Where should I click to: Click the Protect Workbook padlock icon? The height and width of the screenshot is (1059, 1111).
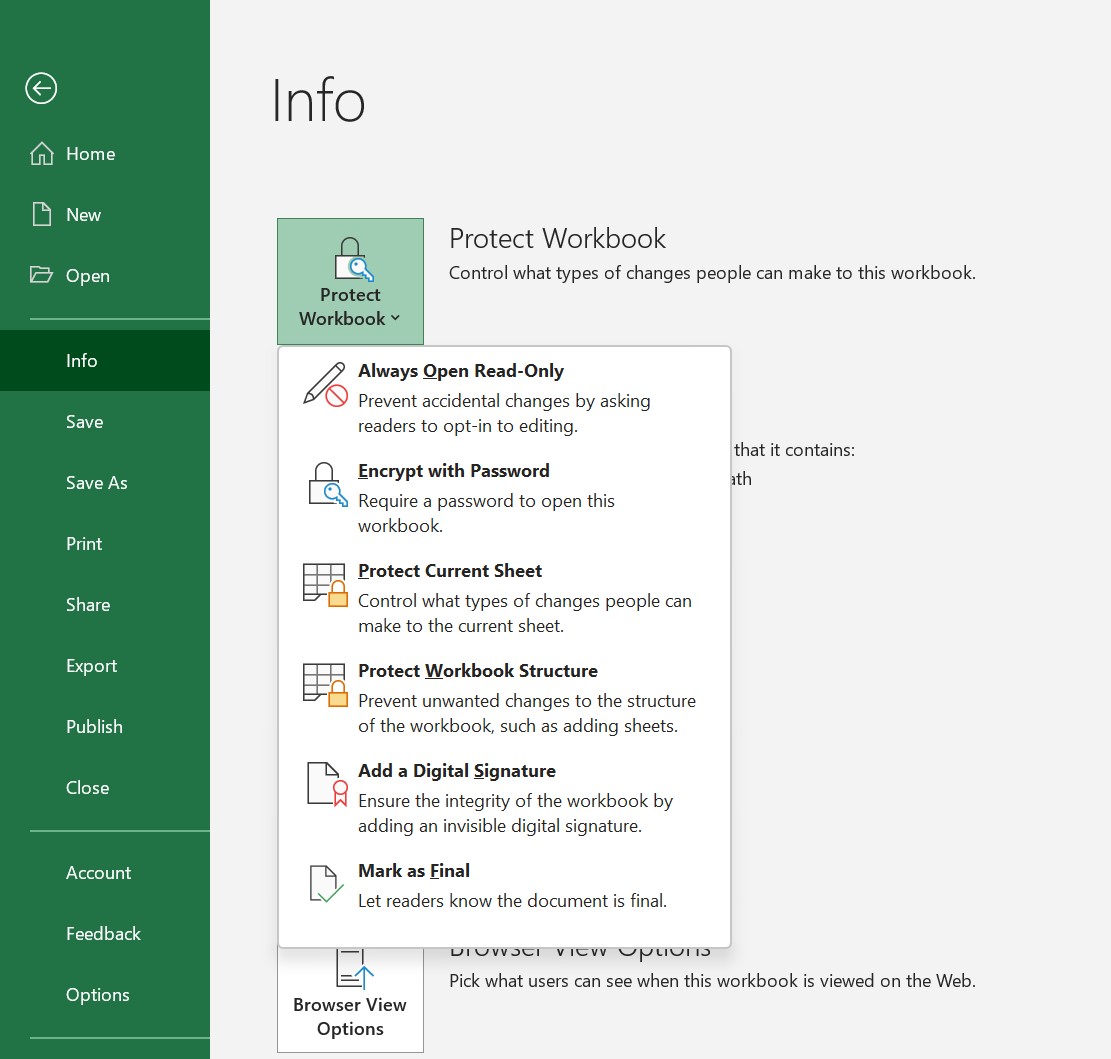point(350,258)
